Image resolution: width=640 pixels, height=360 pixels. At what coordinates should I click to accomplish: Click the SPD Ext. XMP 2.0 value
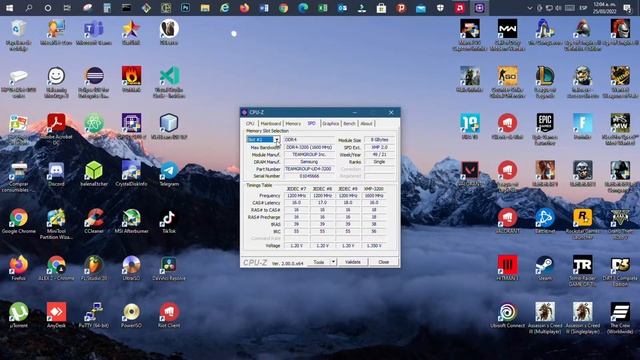(379, 147)
